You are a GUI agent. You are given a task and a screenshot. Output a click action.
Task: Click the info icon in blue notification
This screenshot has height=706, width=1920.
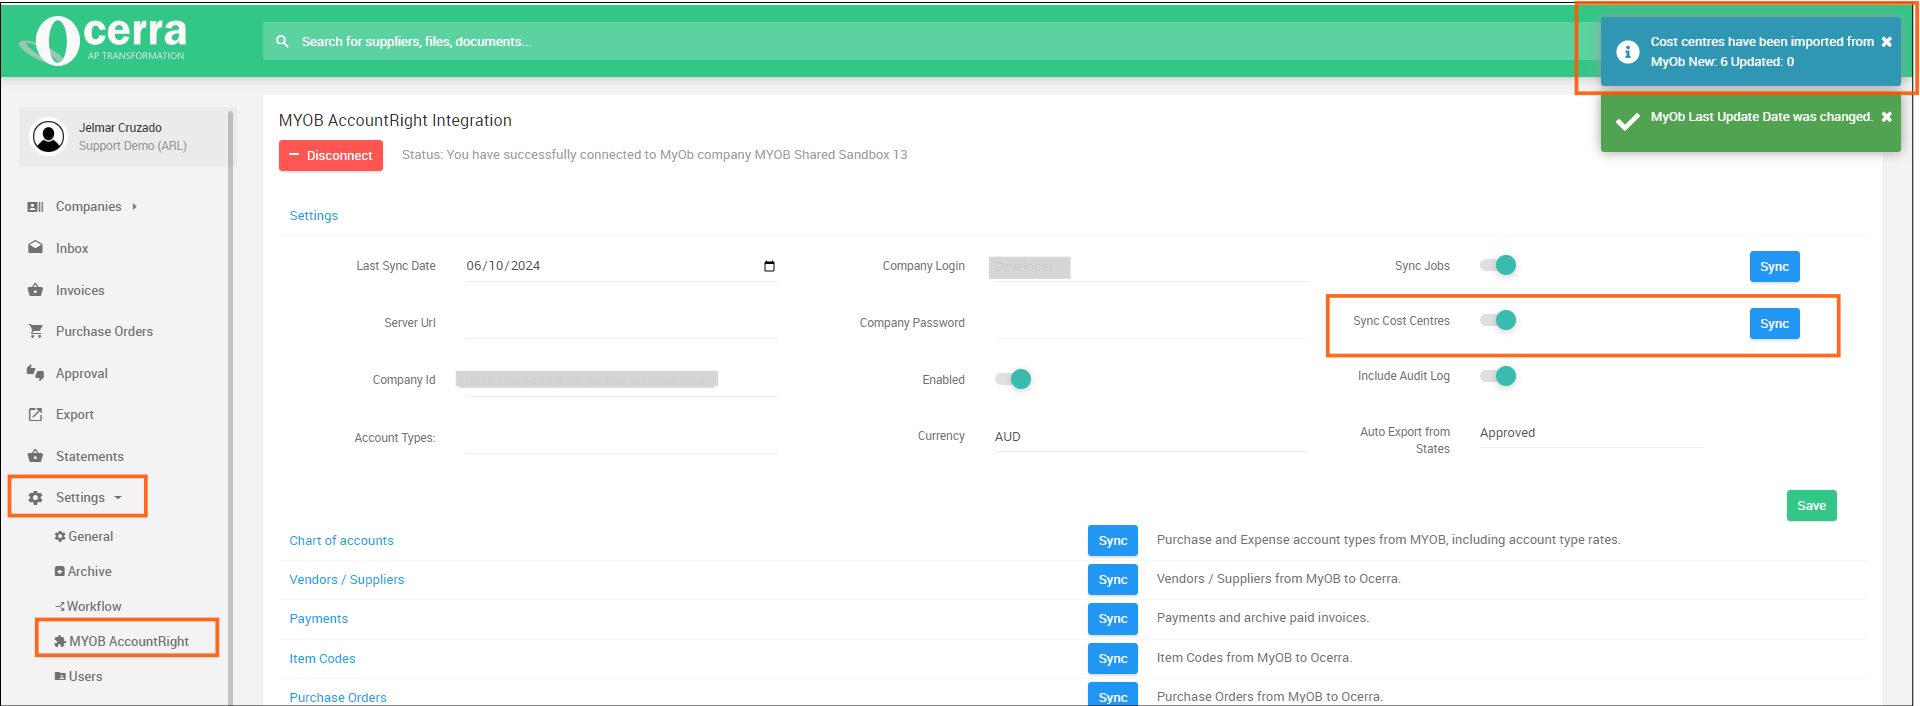pyautogui.click(x=1627, y=52)
